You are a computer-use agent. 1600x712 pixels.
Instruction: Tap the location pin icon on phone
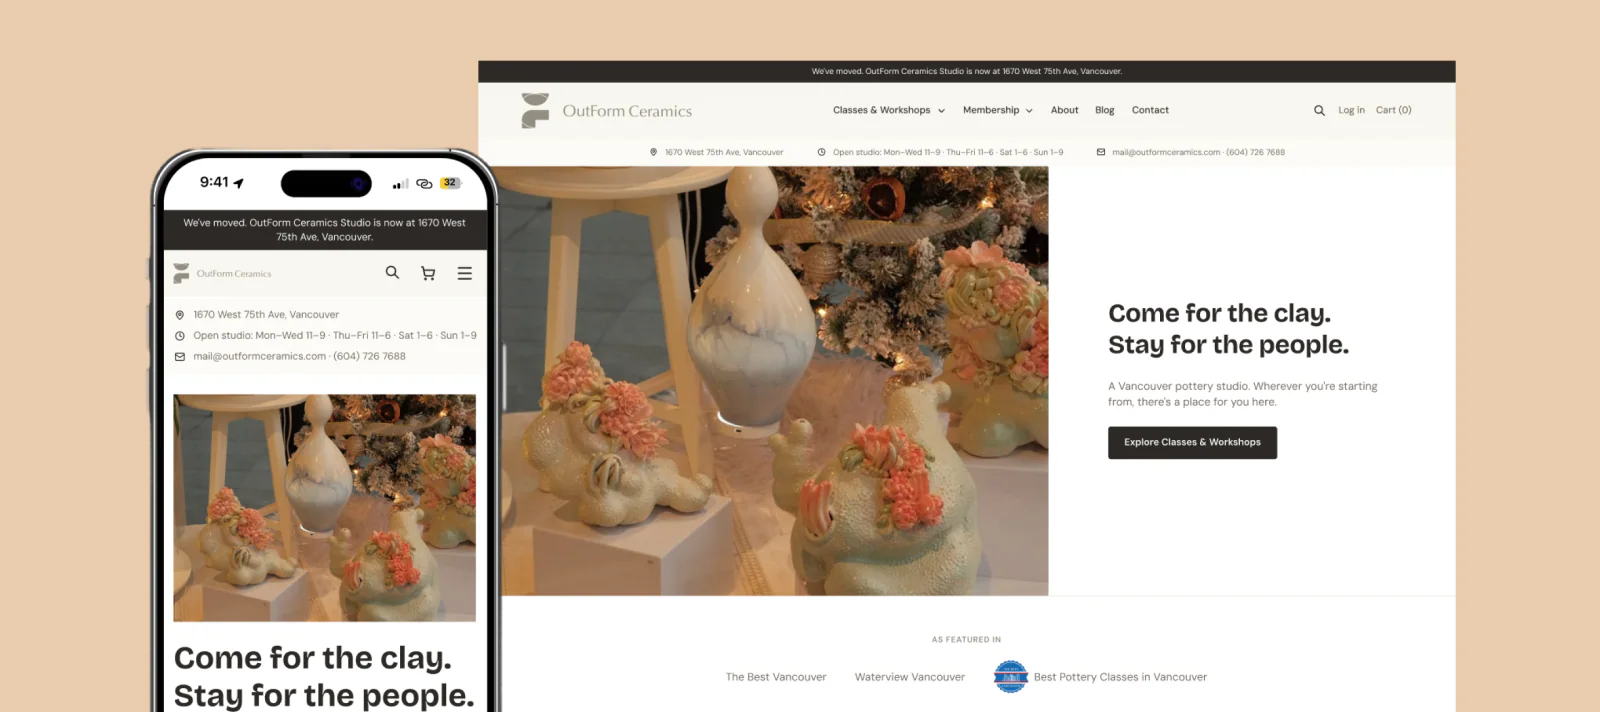click(180, 315)
